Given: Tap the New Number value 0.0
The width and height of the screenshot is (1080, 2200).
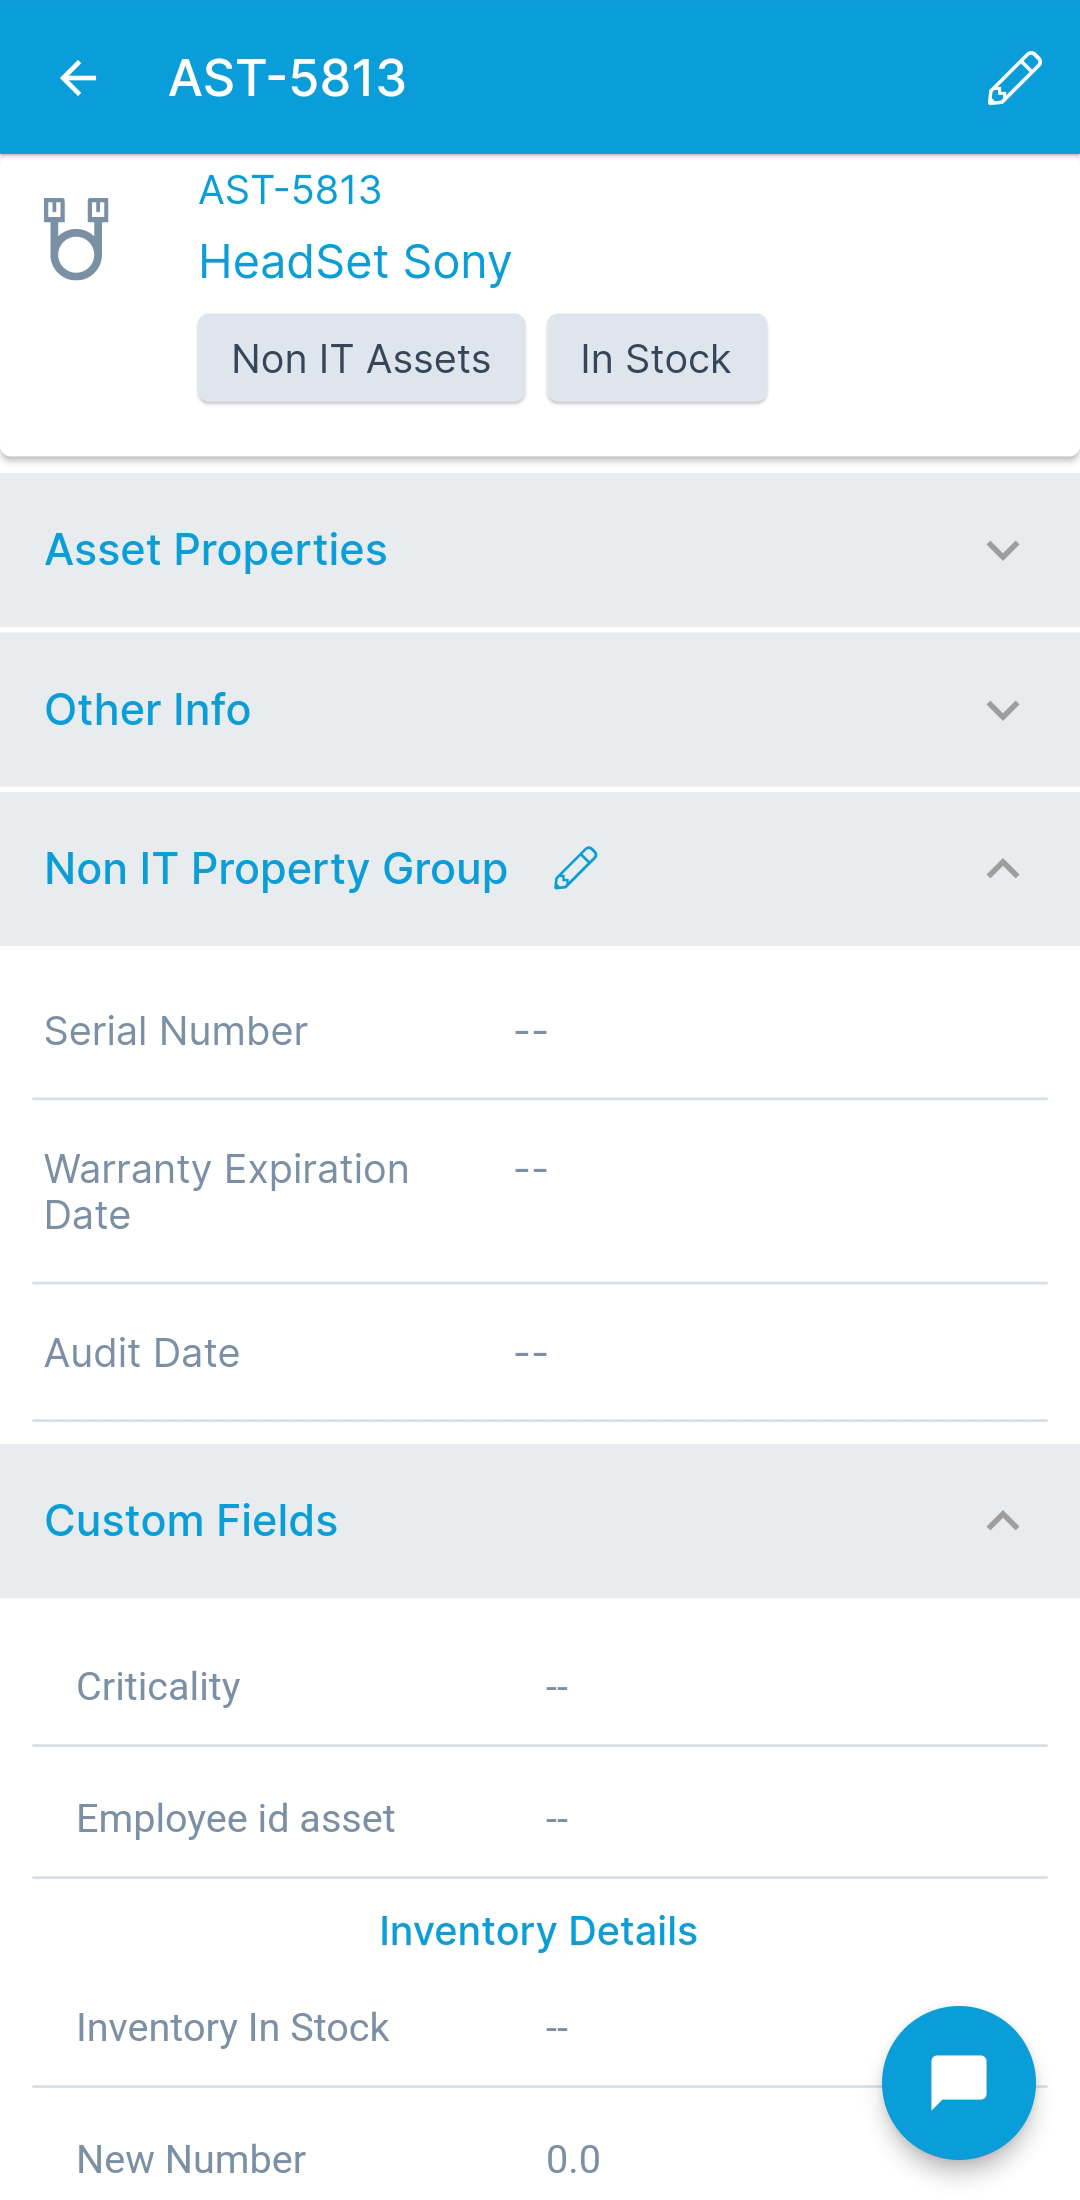Looking at the screenshot, I should [574, 2160].
